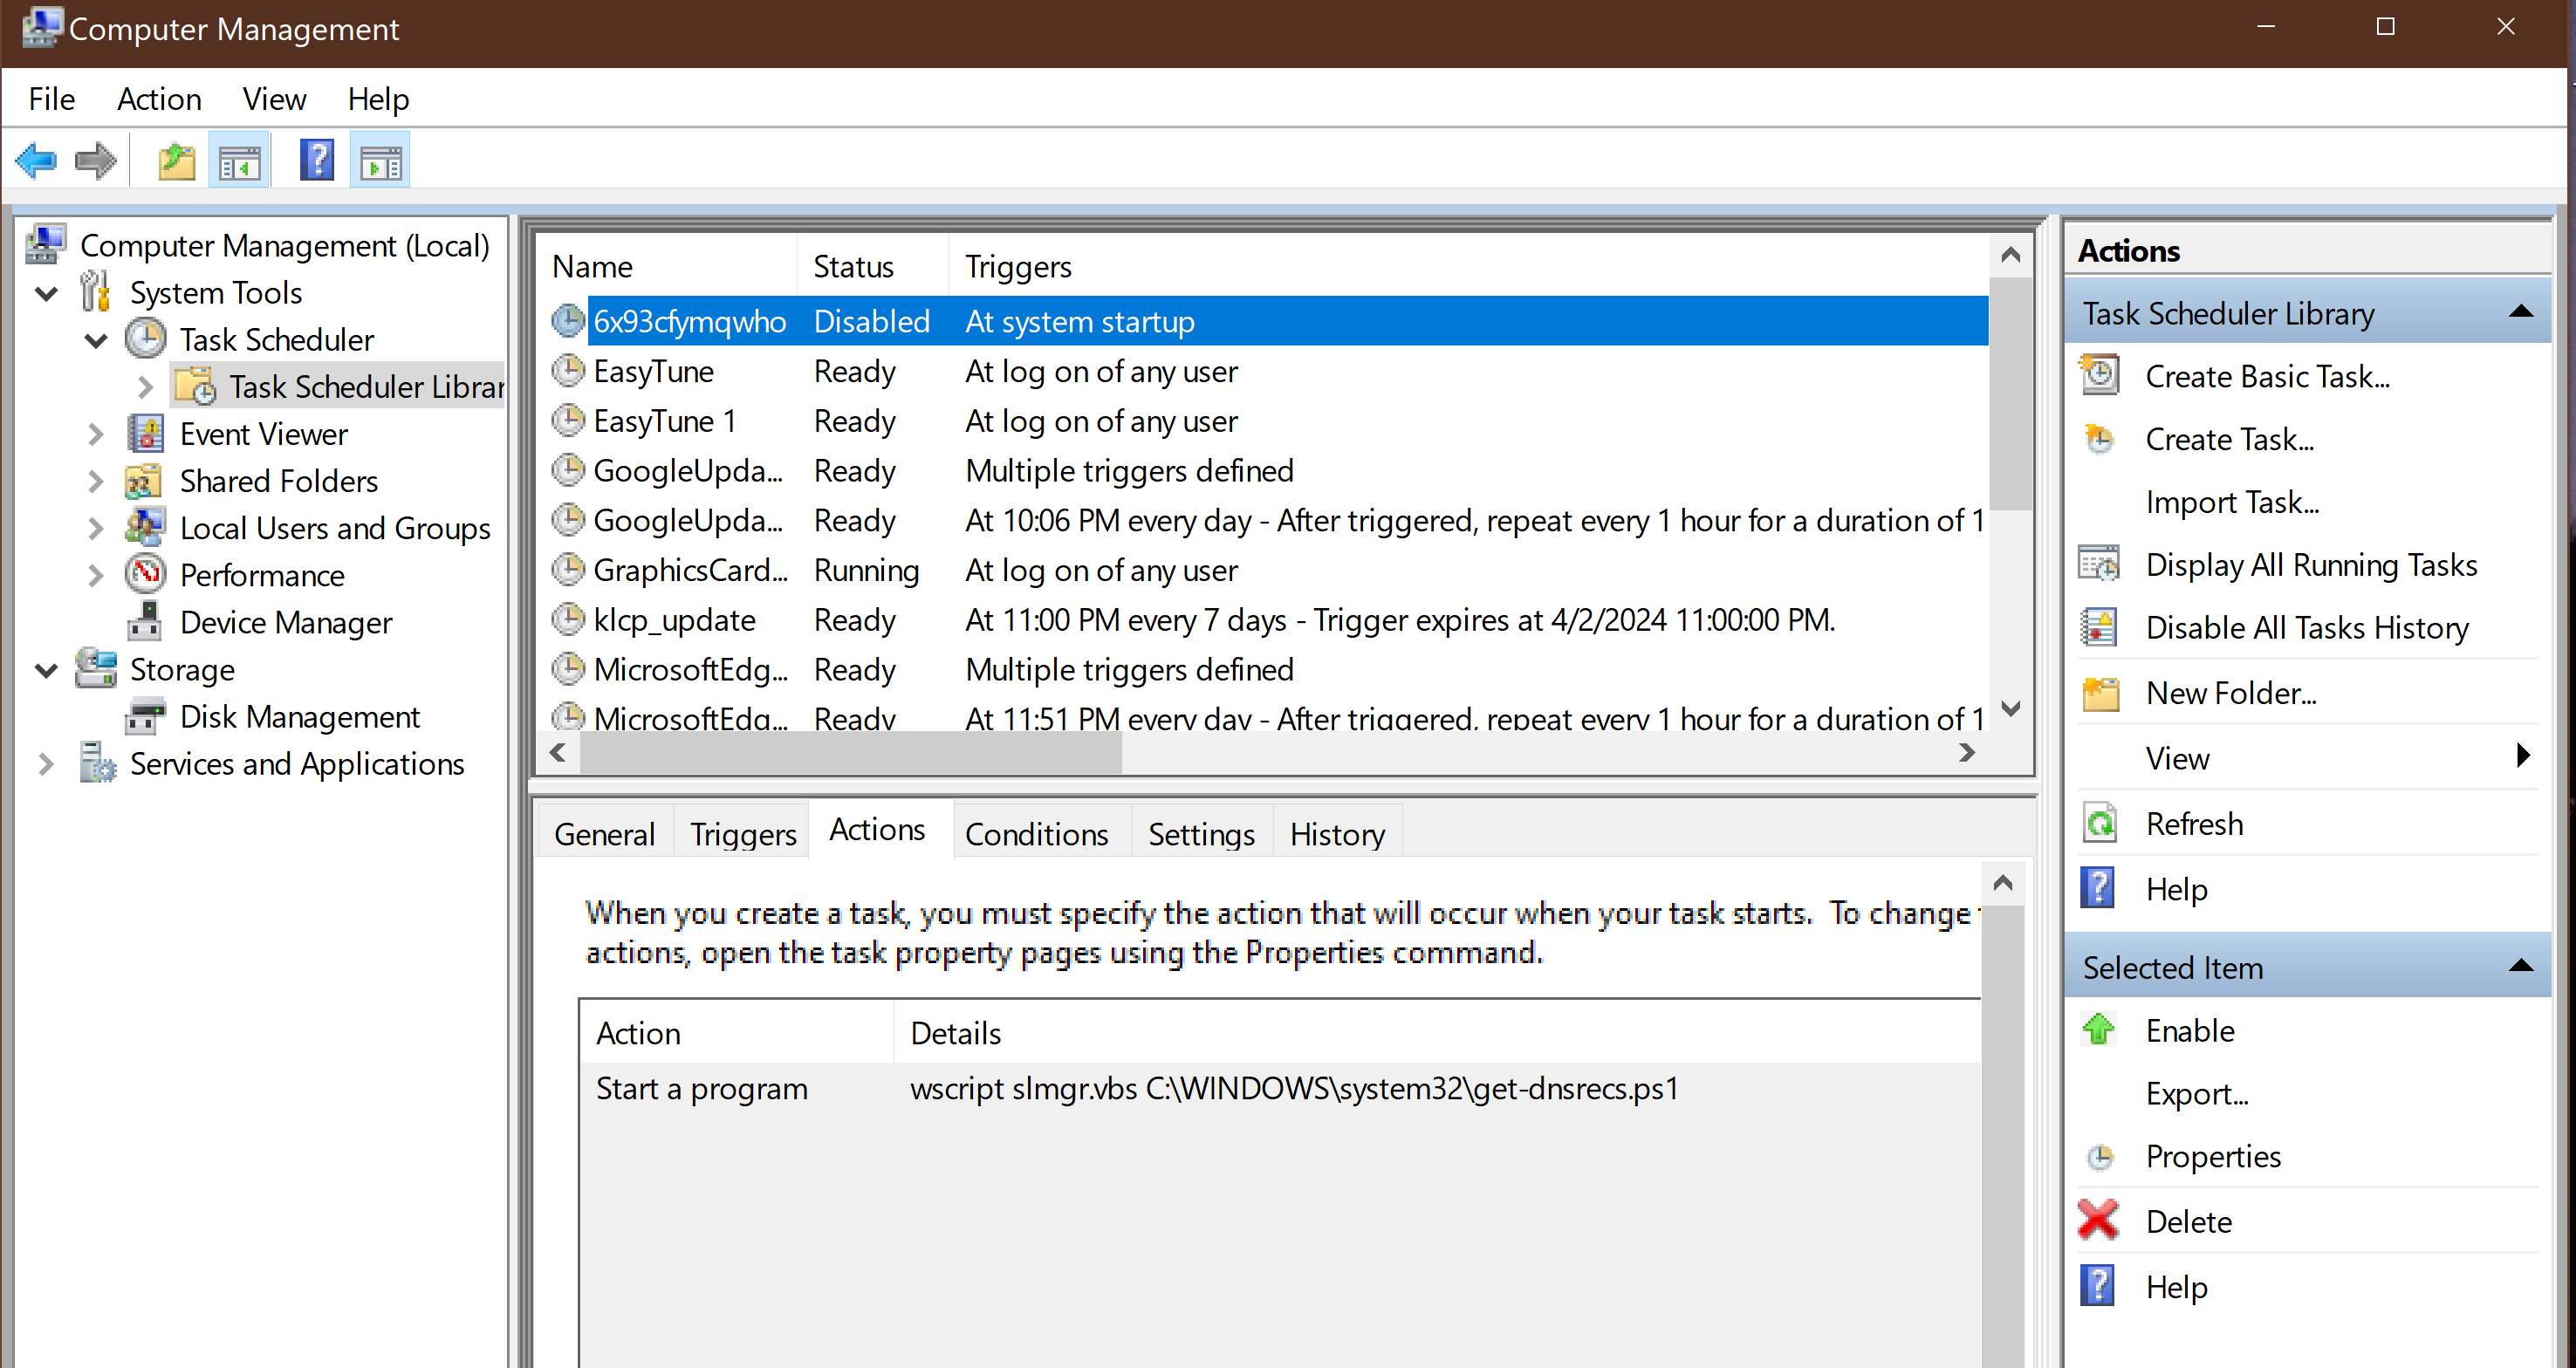The image size is (2576, 1368).
Task: Click the Back arrow toolbar icon
Action: [x=37, y=160]
